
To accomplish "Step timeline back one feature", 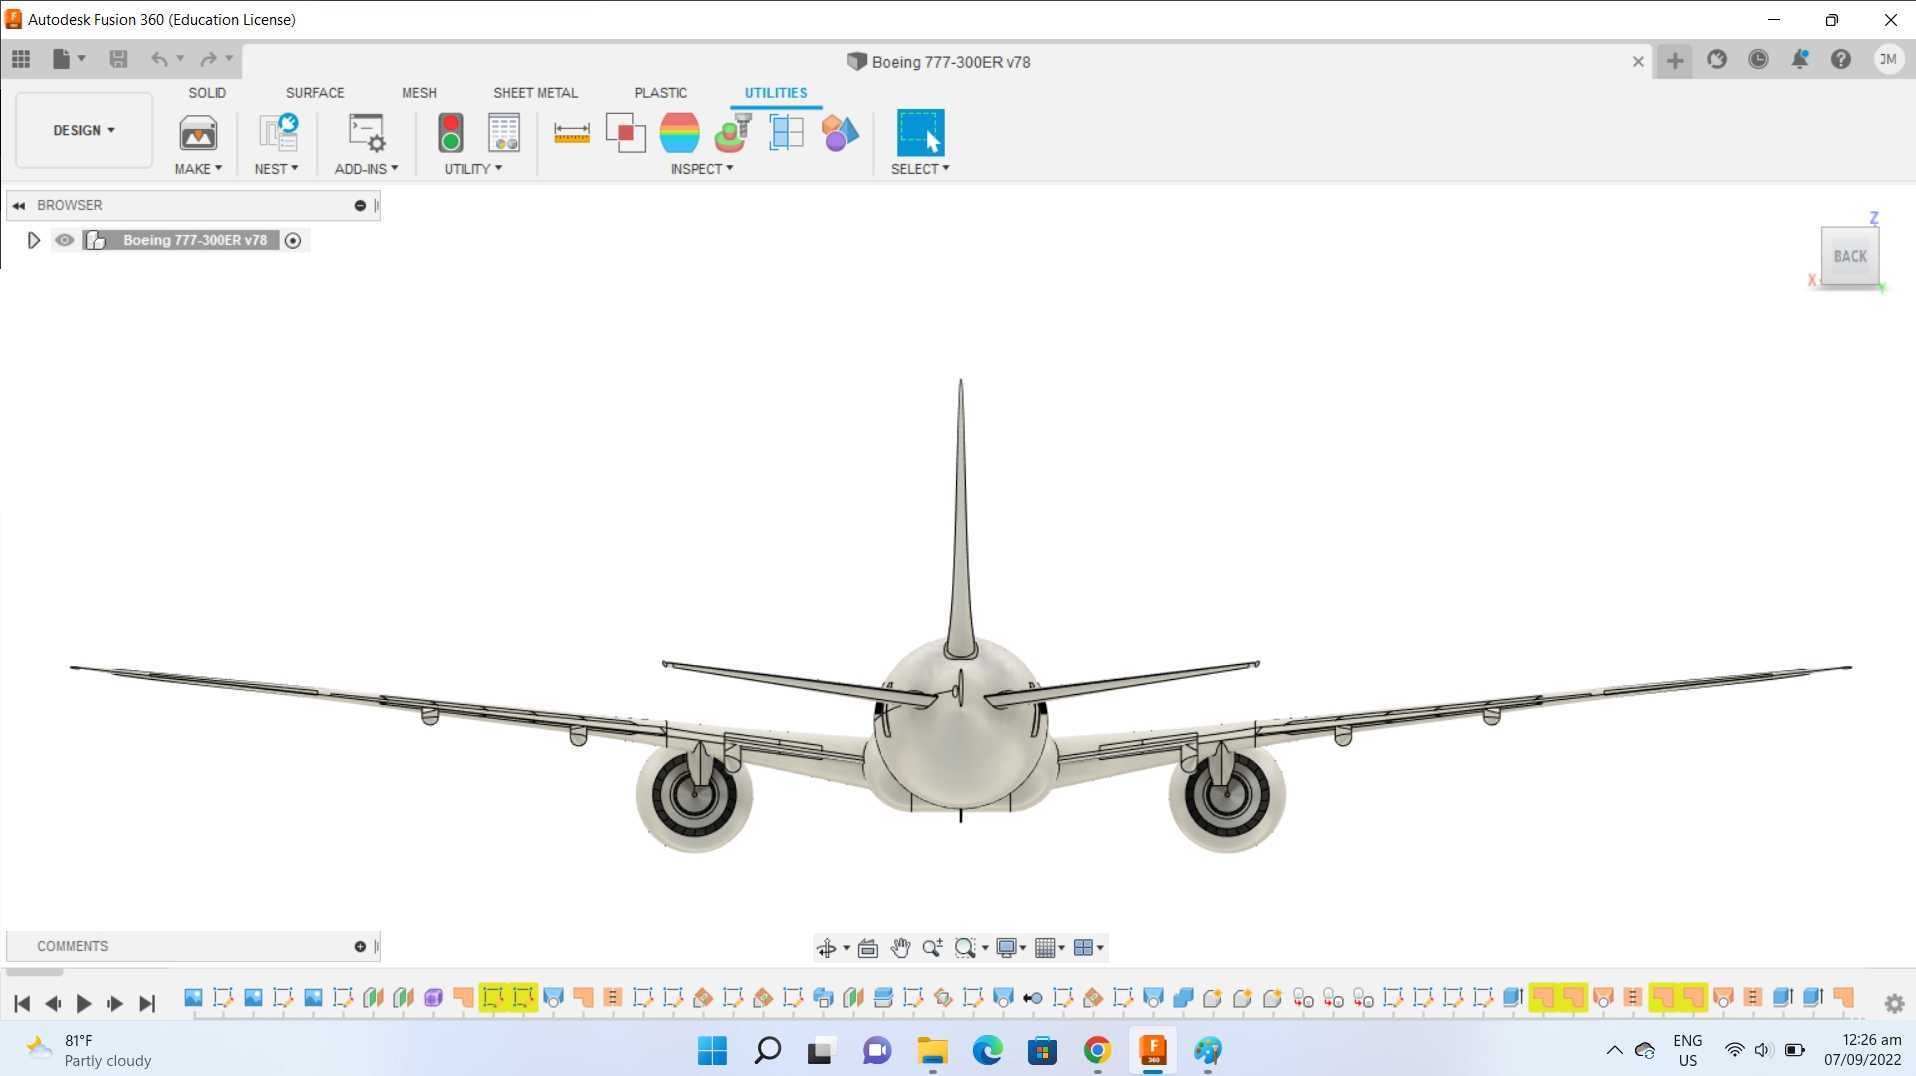I will 53,1003.
